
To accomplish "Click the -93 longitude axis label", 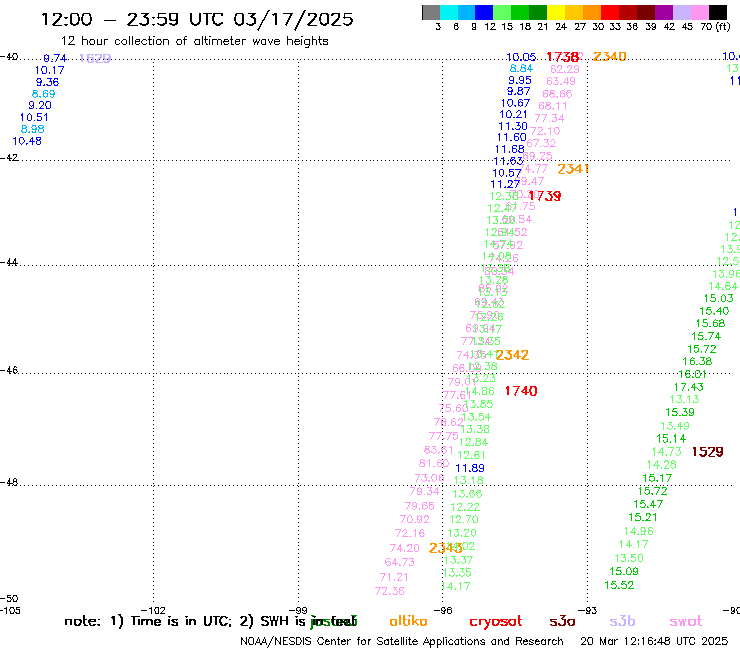I will (588, 610).
